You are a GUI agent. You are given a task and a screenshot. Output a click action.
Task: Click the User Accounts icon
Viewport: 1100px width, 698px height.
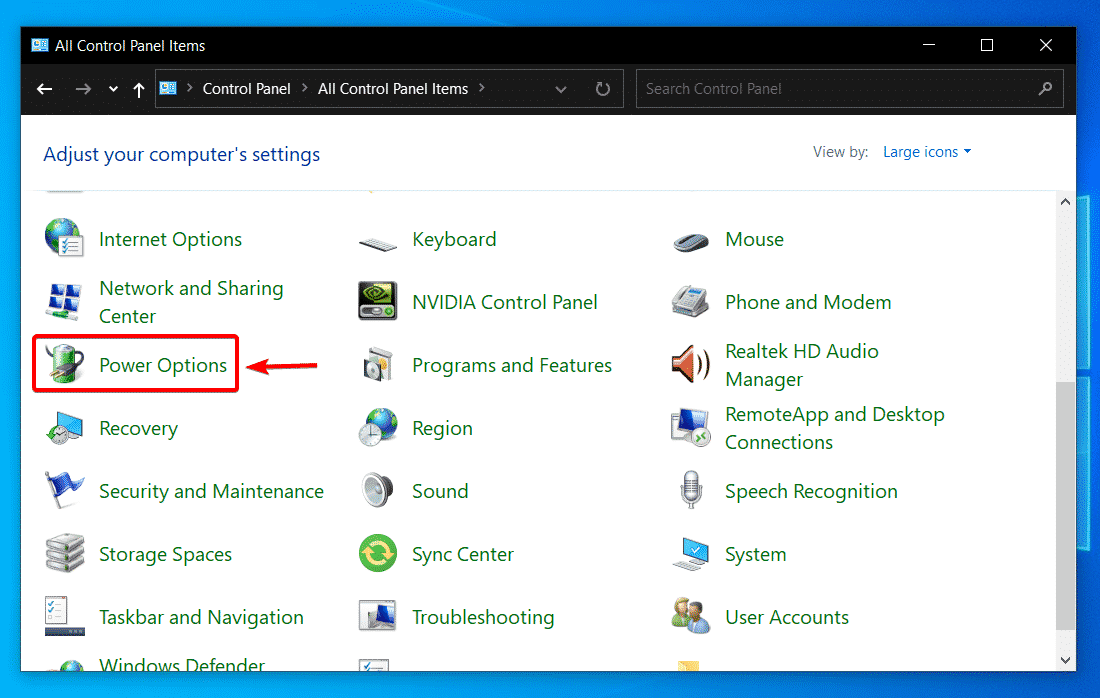[691, 616]
